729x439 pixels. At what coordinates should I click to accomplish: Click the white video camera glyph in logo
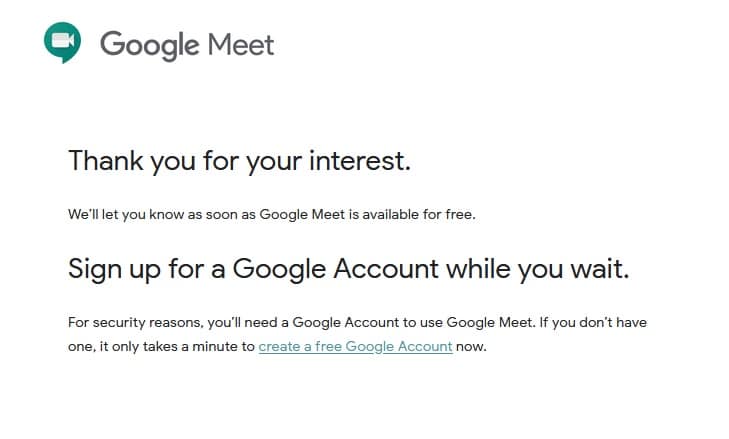pyautogui.click(x=63, y=40)
